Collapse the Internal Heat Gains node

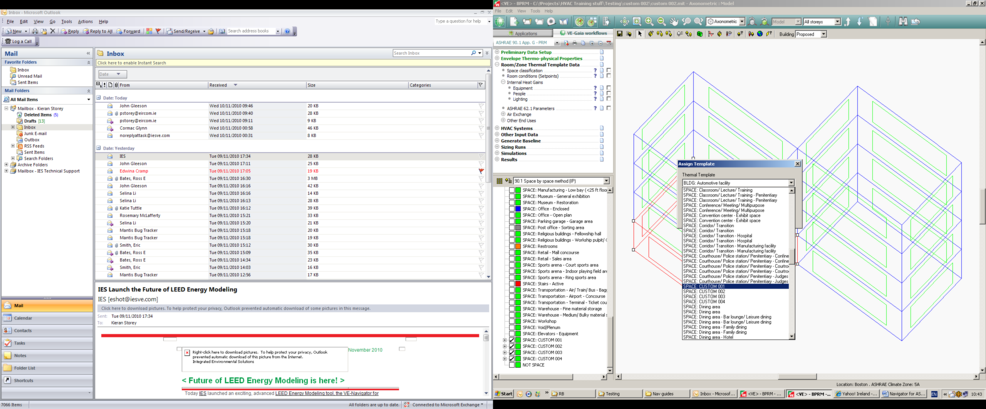point(503,82)
